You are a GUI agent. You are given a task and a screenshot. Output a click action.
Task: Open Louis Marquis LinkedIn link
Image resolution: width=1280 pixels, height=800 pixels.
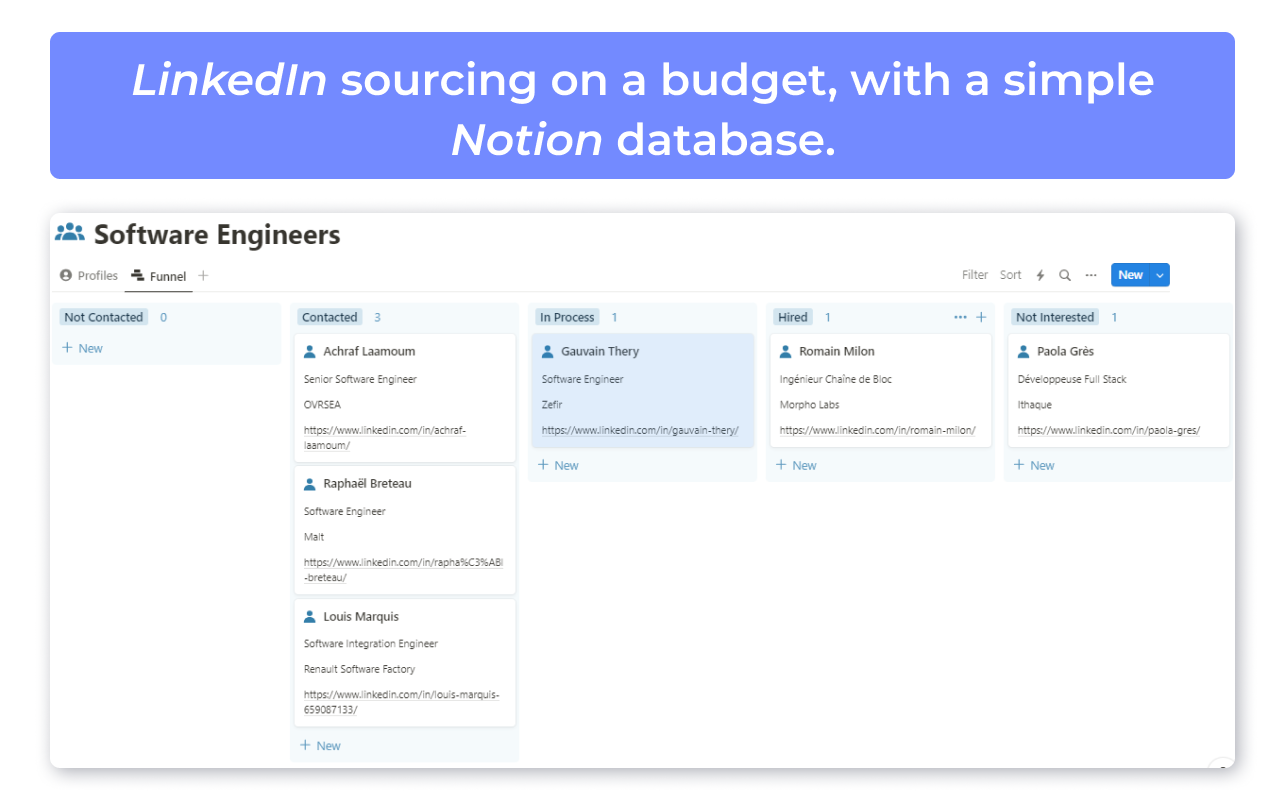[402, 701]
